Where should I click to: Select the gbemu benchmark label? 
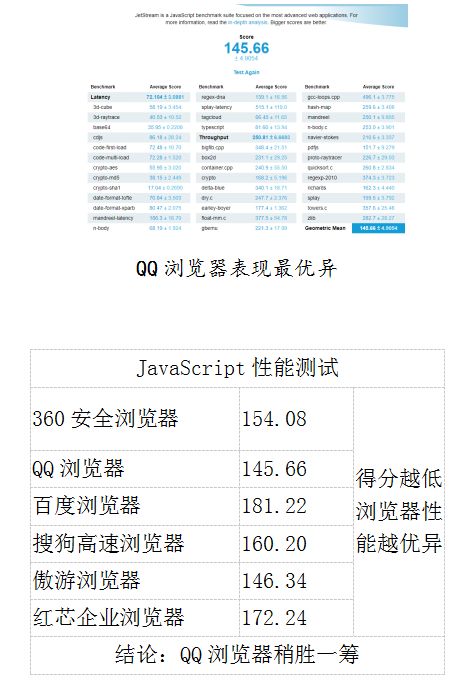pos(209,228)
